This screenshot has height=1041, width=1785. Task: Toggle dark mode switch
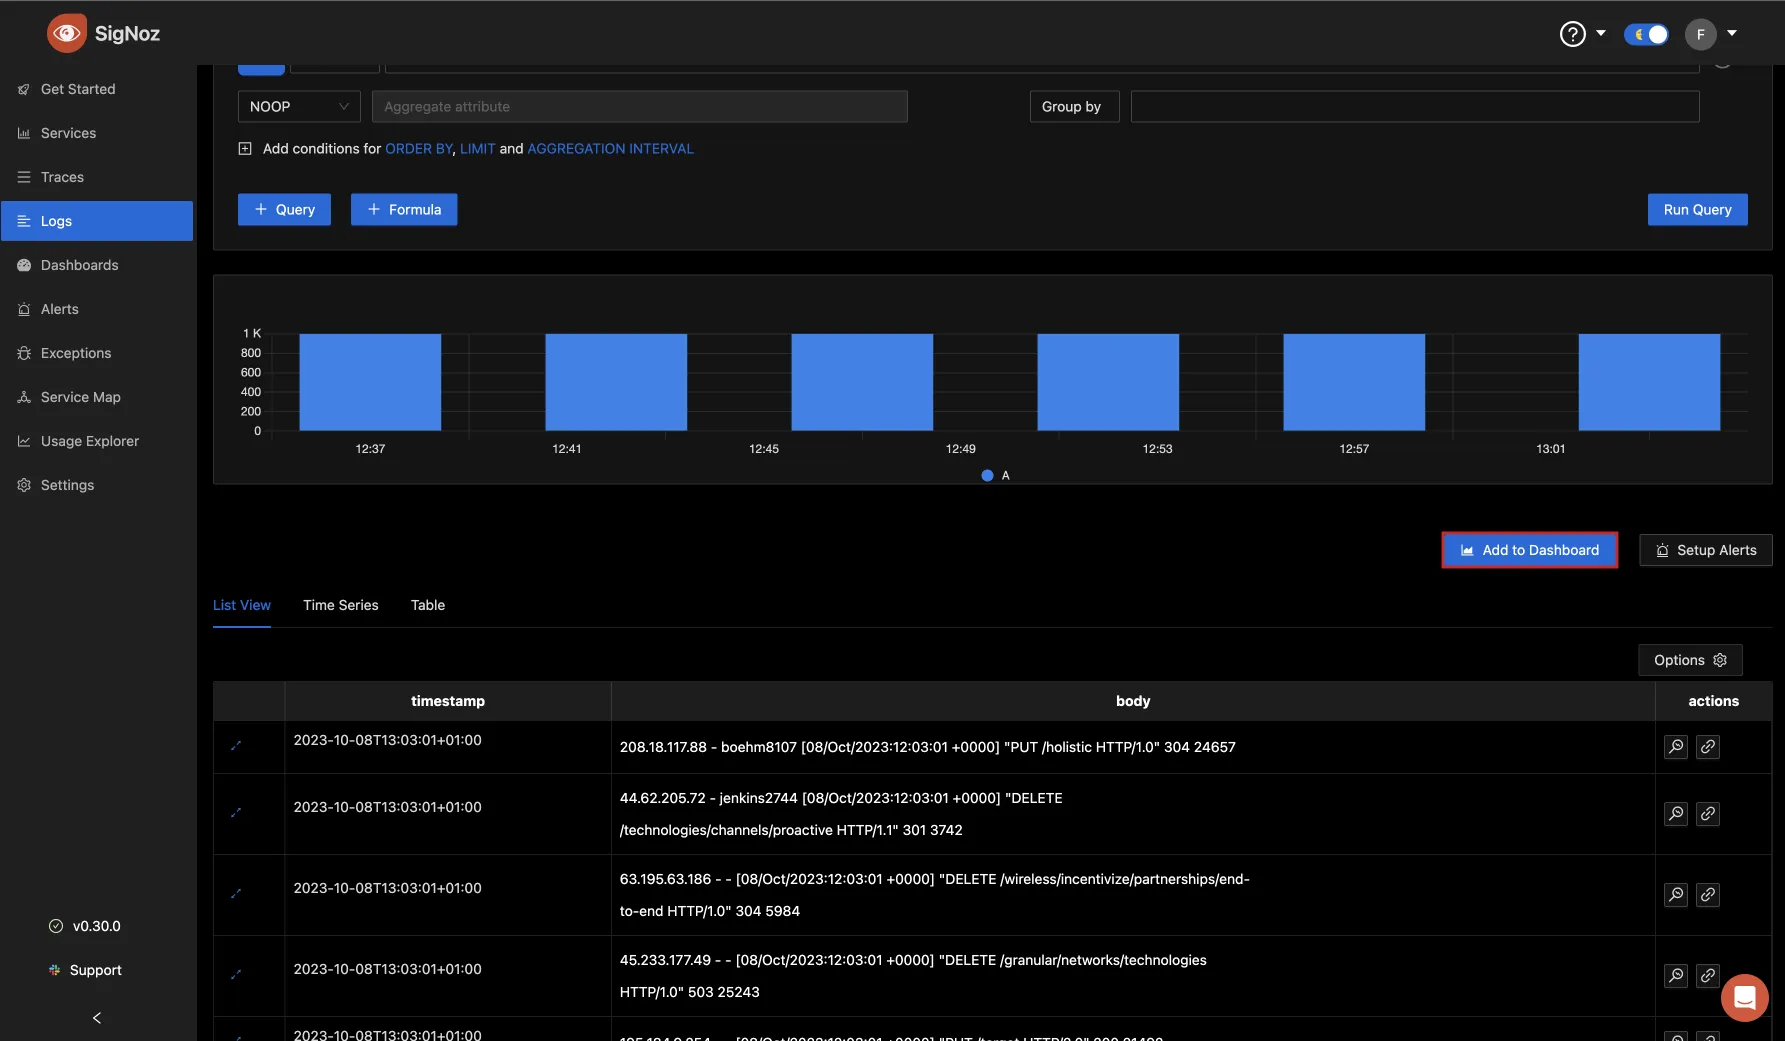1646,34
